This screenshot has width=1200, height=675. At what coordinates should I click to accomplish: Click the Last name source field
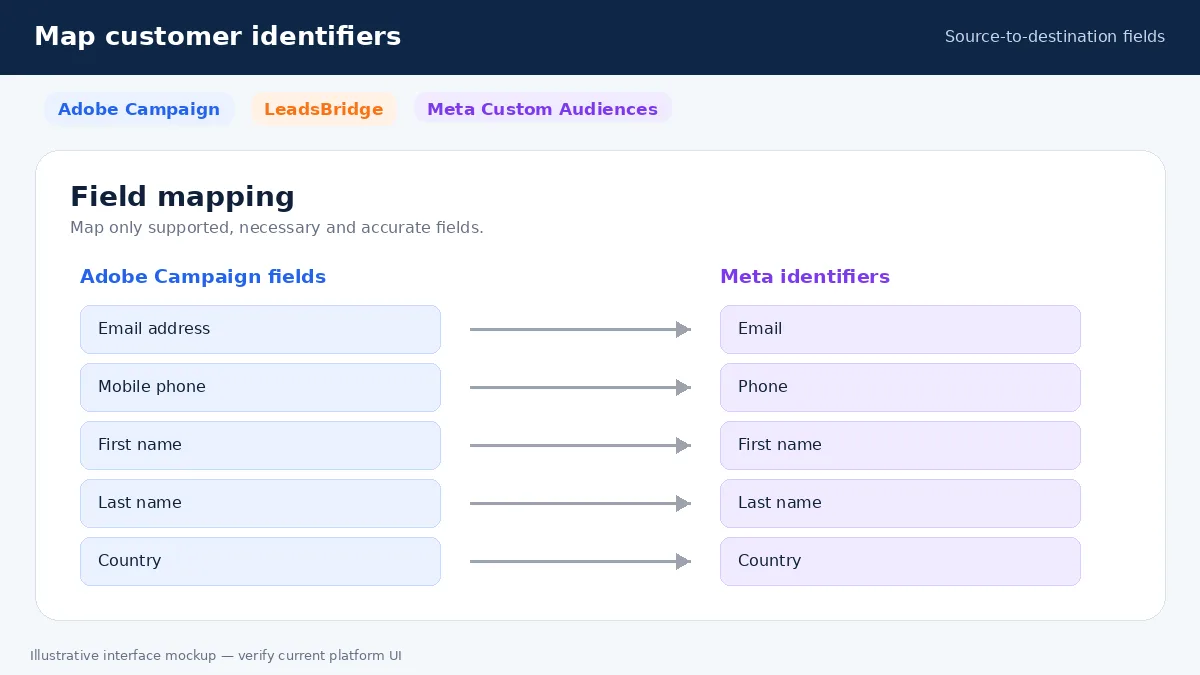click(260, 503)
